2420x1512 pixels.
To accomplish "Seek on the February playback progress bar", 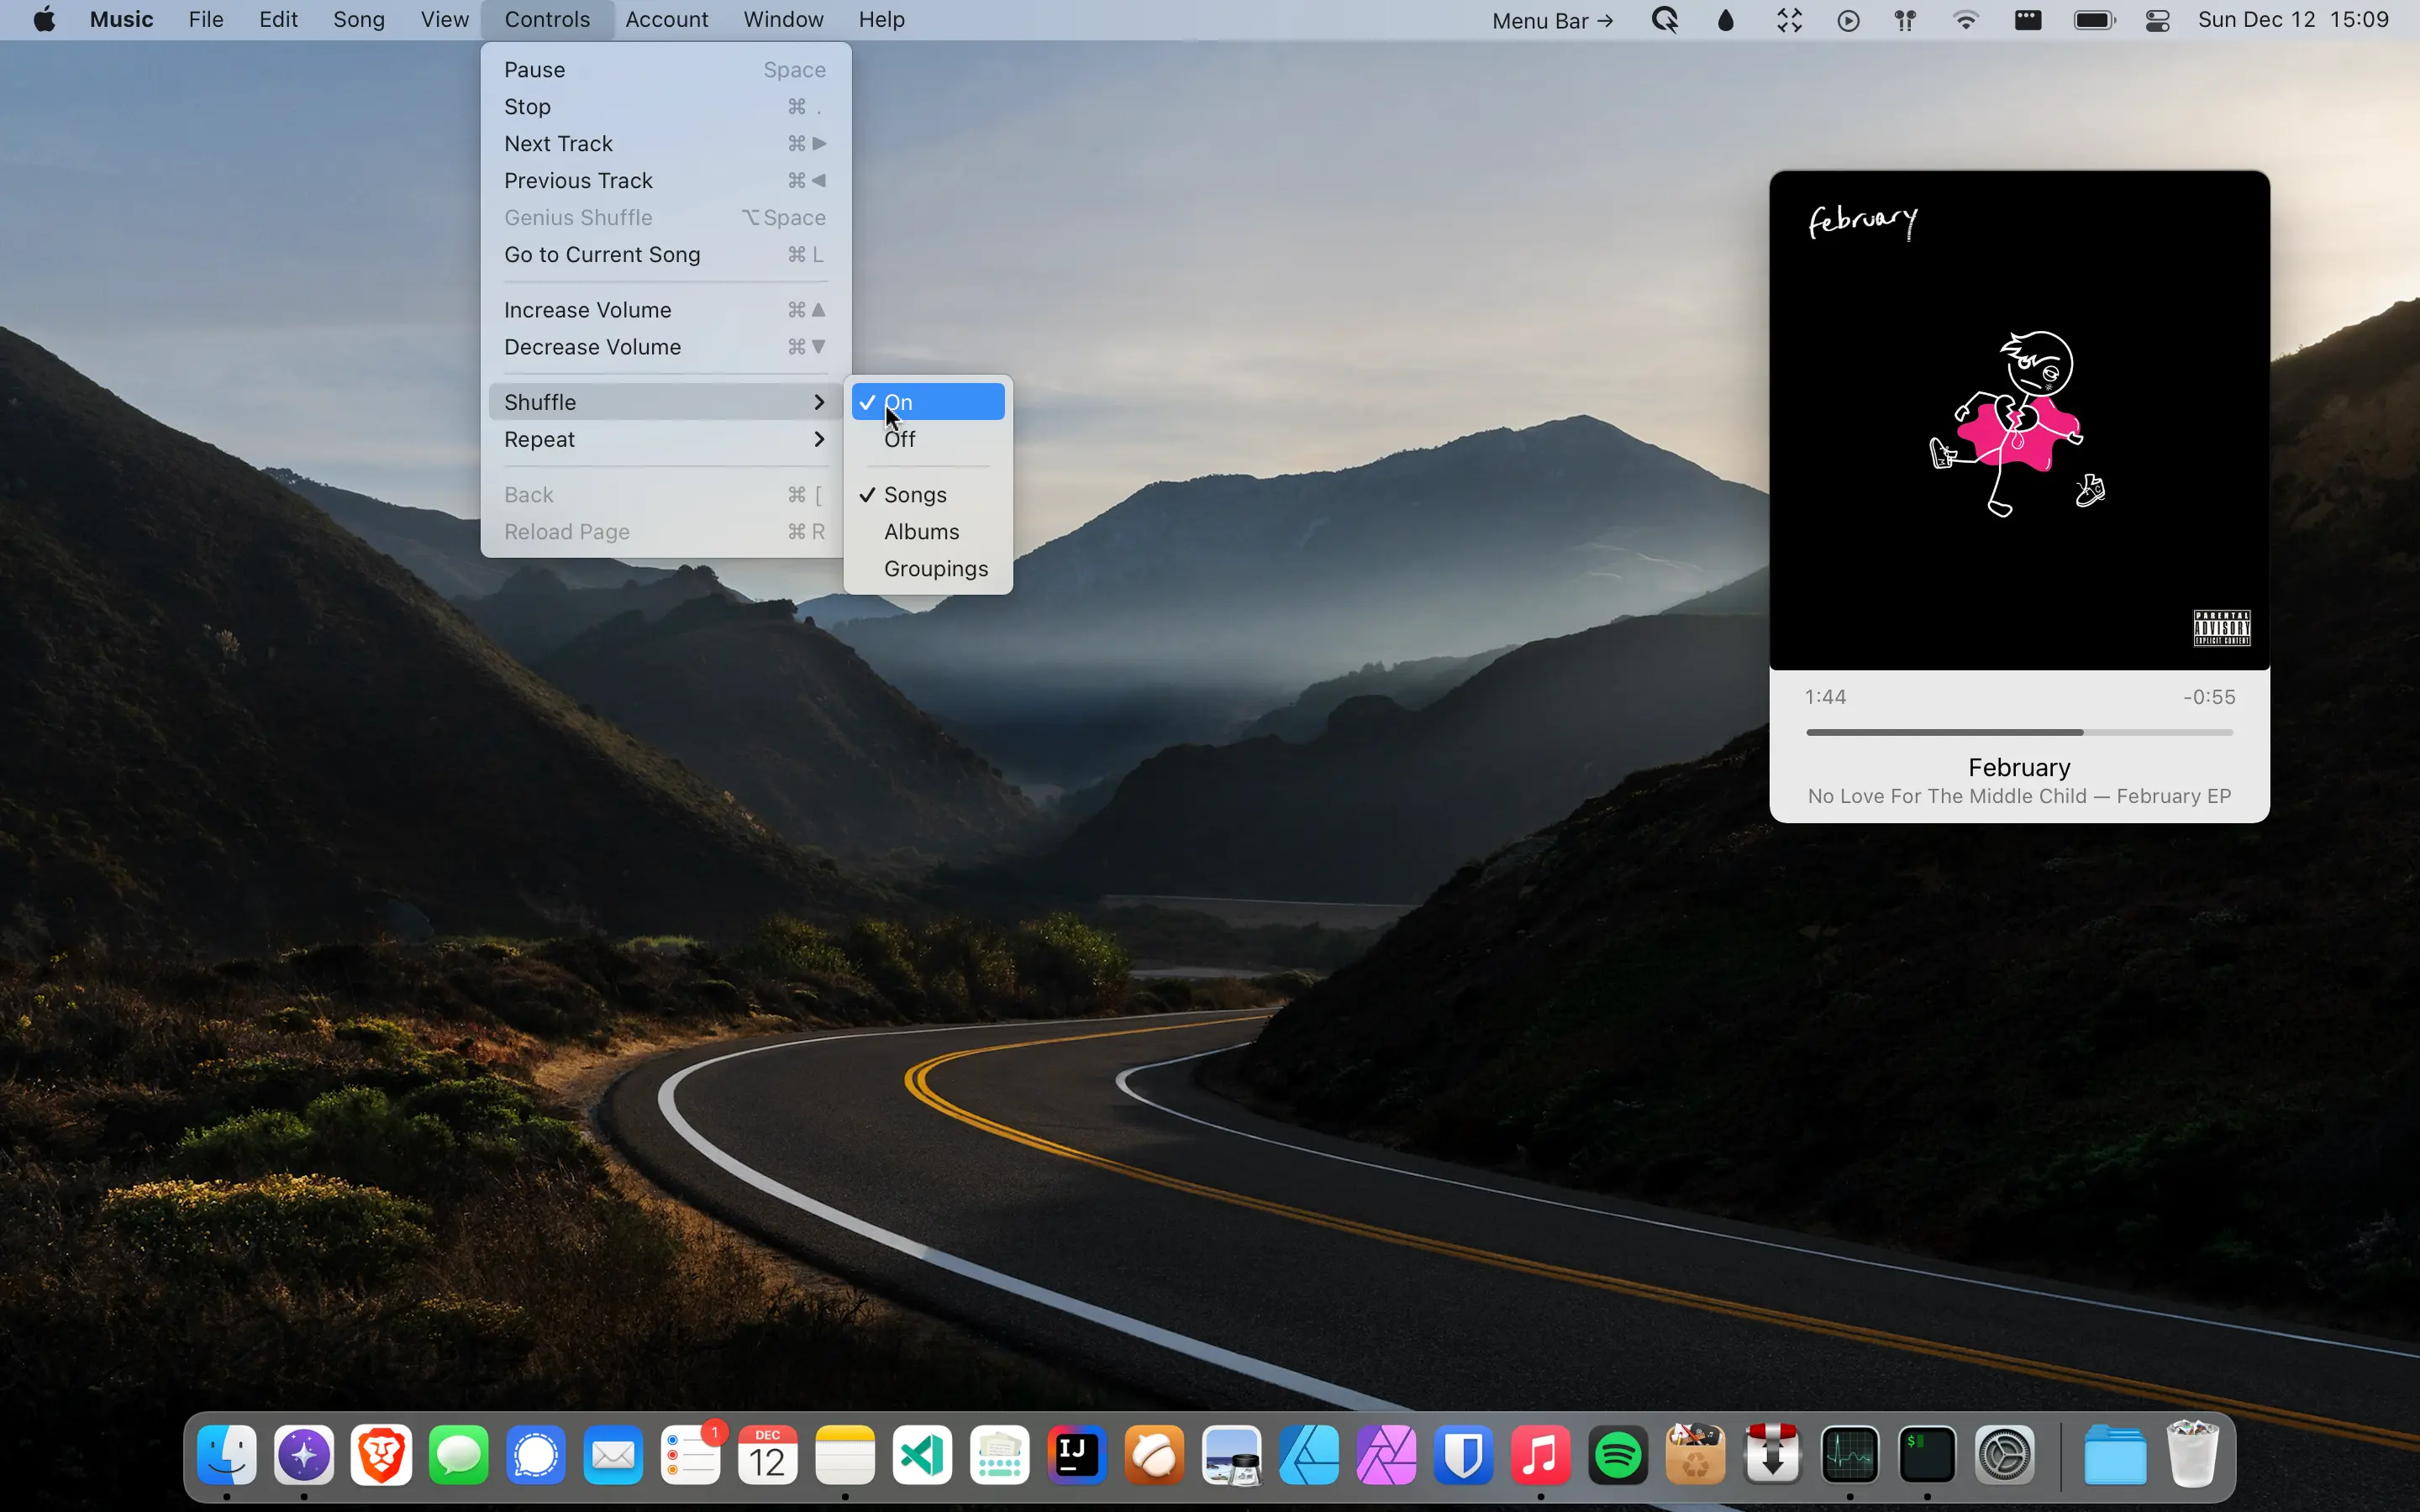I will [2018, 733].
